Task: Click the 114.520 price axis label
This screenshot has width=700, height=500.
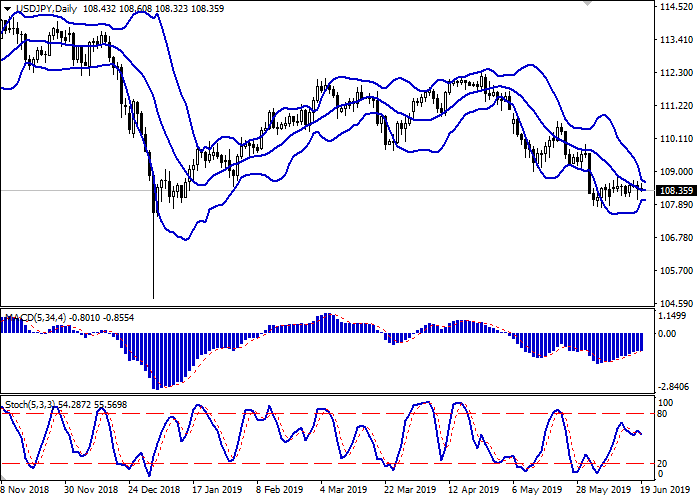Action: pos(675,7)
